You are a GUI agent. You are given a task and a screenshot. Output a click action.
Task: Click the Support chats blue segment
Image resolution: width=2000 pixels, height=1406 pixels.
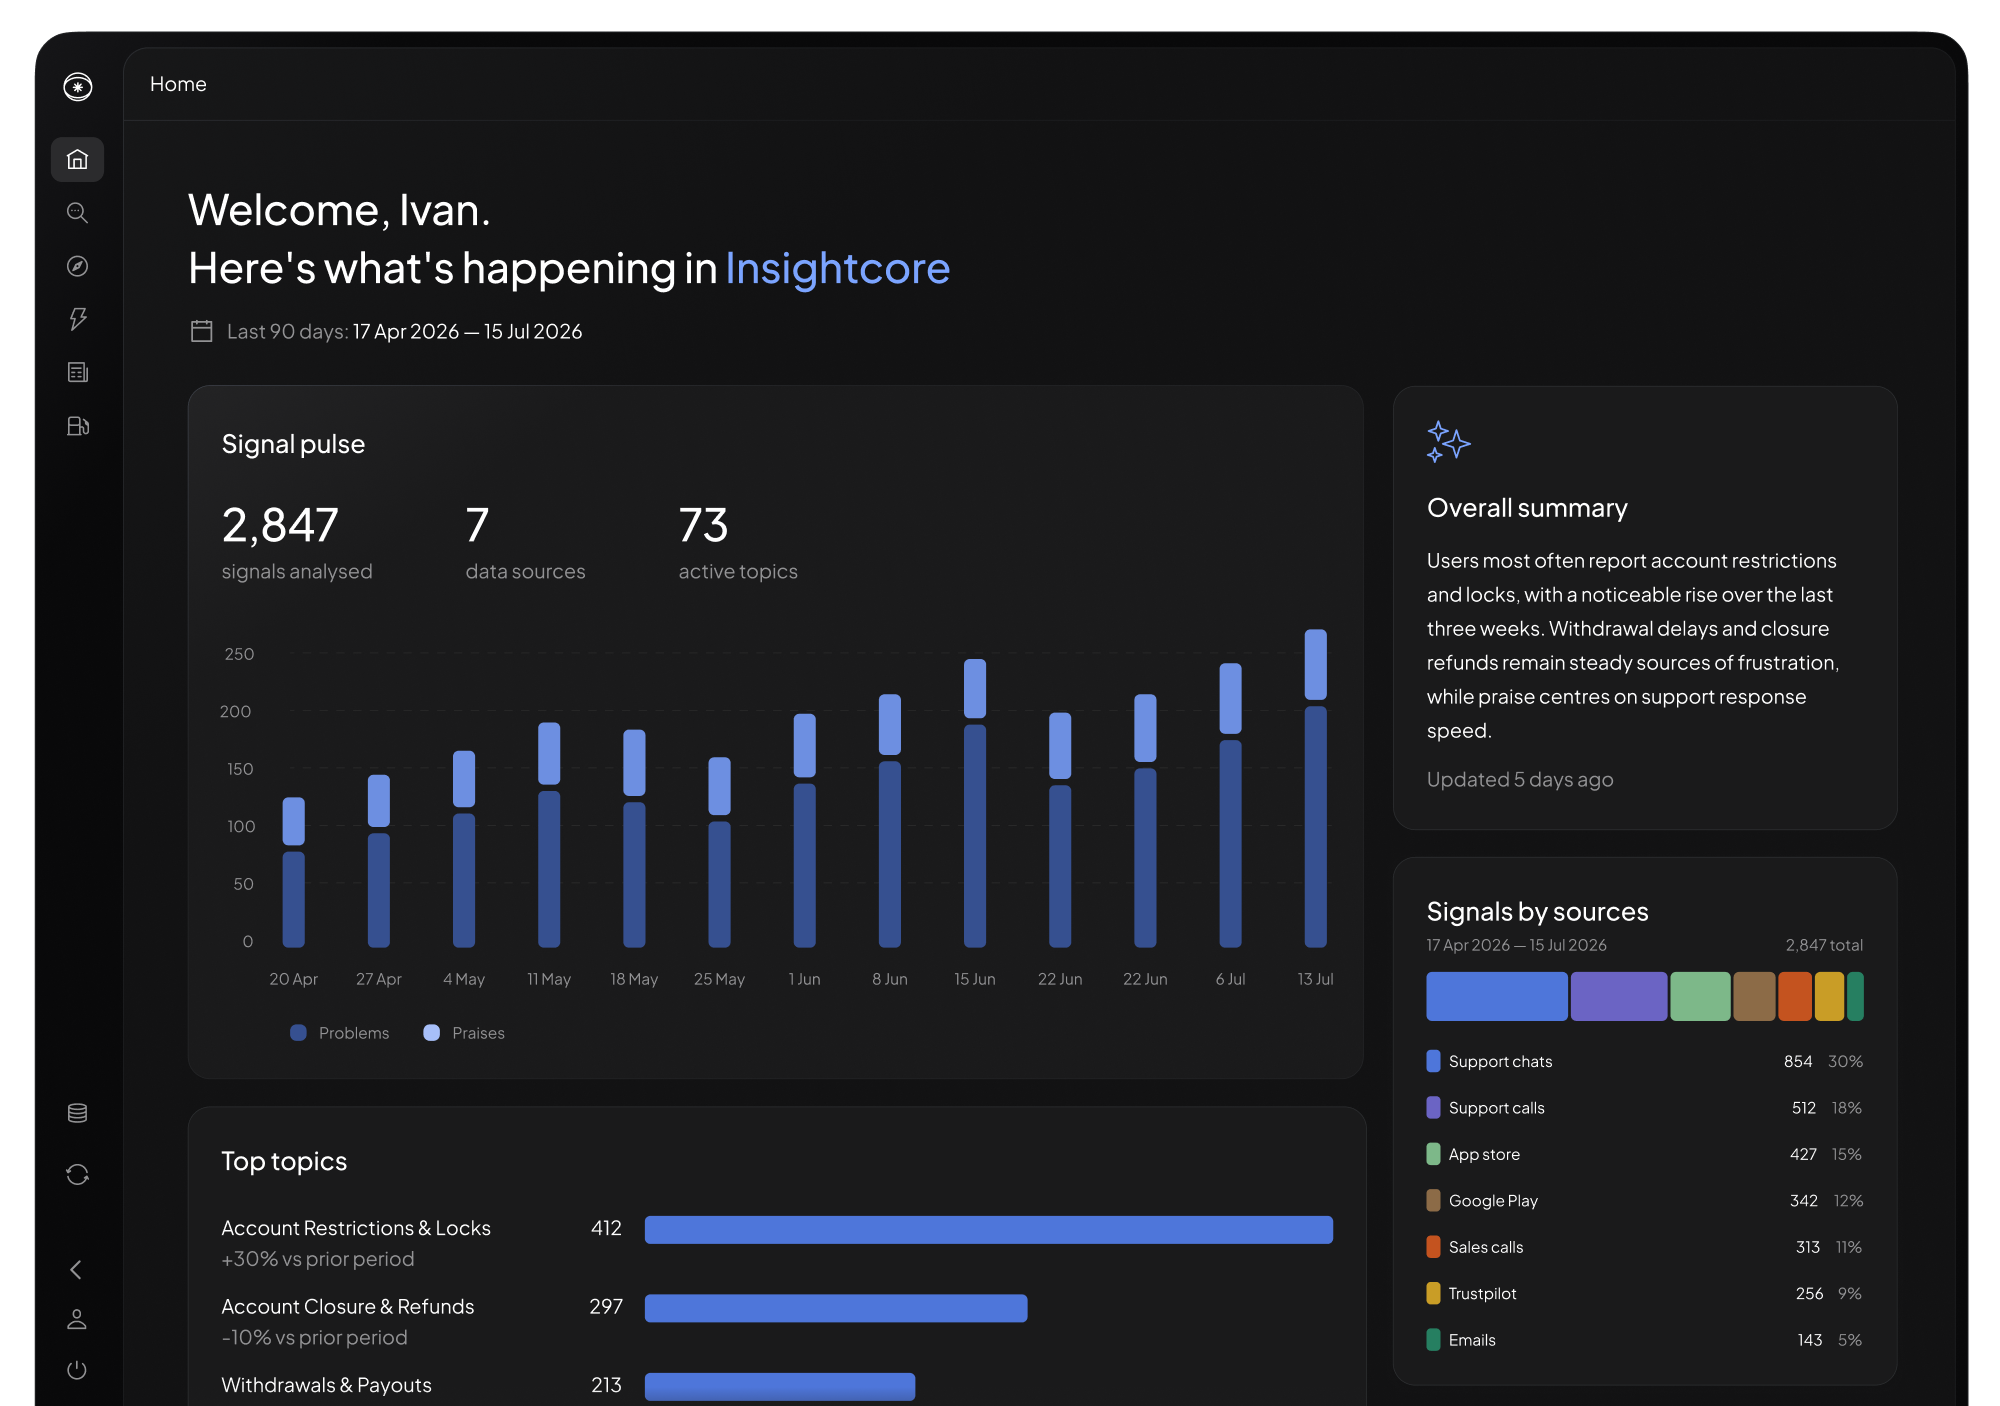click(1497, 996)
